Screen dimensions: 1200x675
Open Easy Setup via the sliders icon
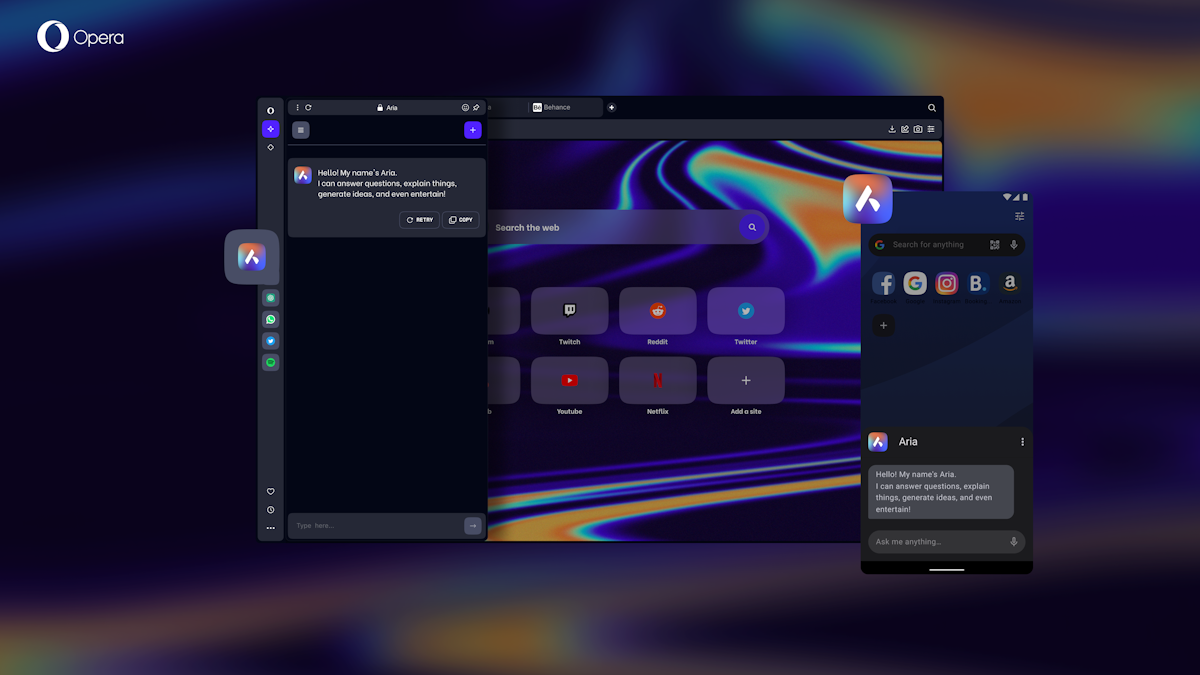pyautogui.click(x=930, y=129)
